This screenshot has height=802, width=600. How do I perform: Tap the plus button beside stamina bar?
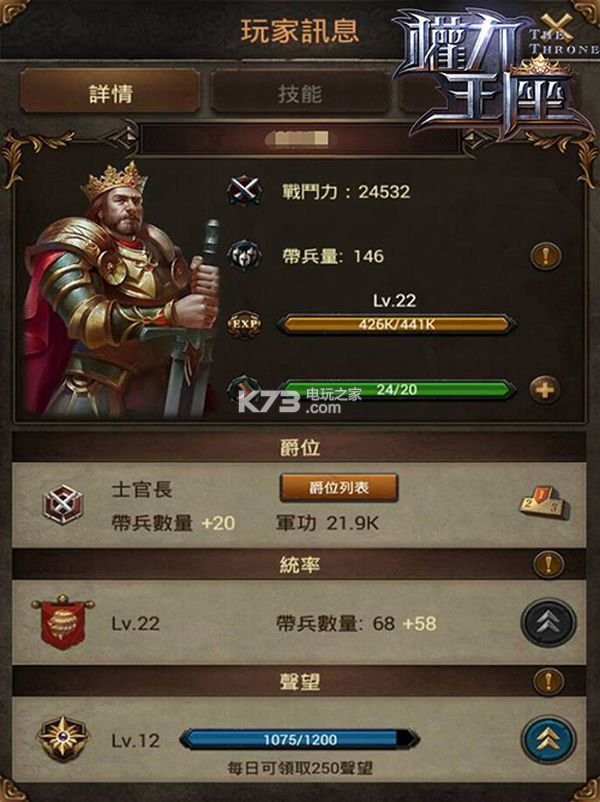coord(545,390)
